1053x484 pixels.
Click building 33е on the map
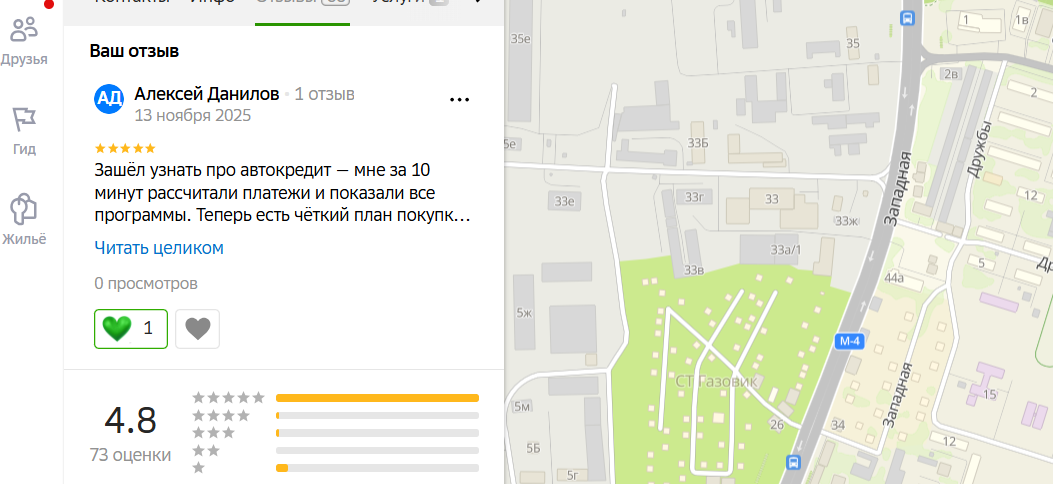tap(565, 201)
